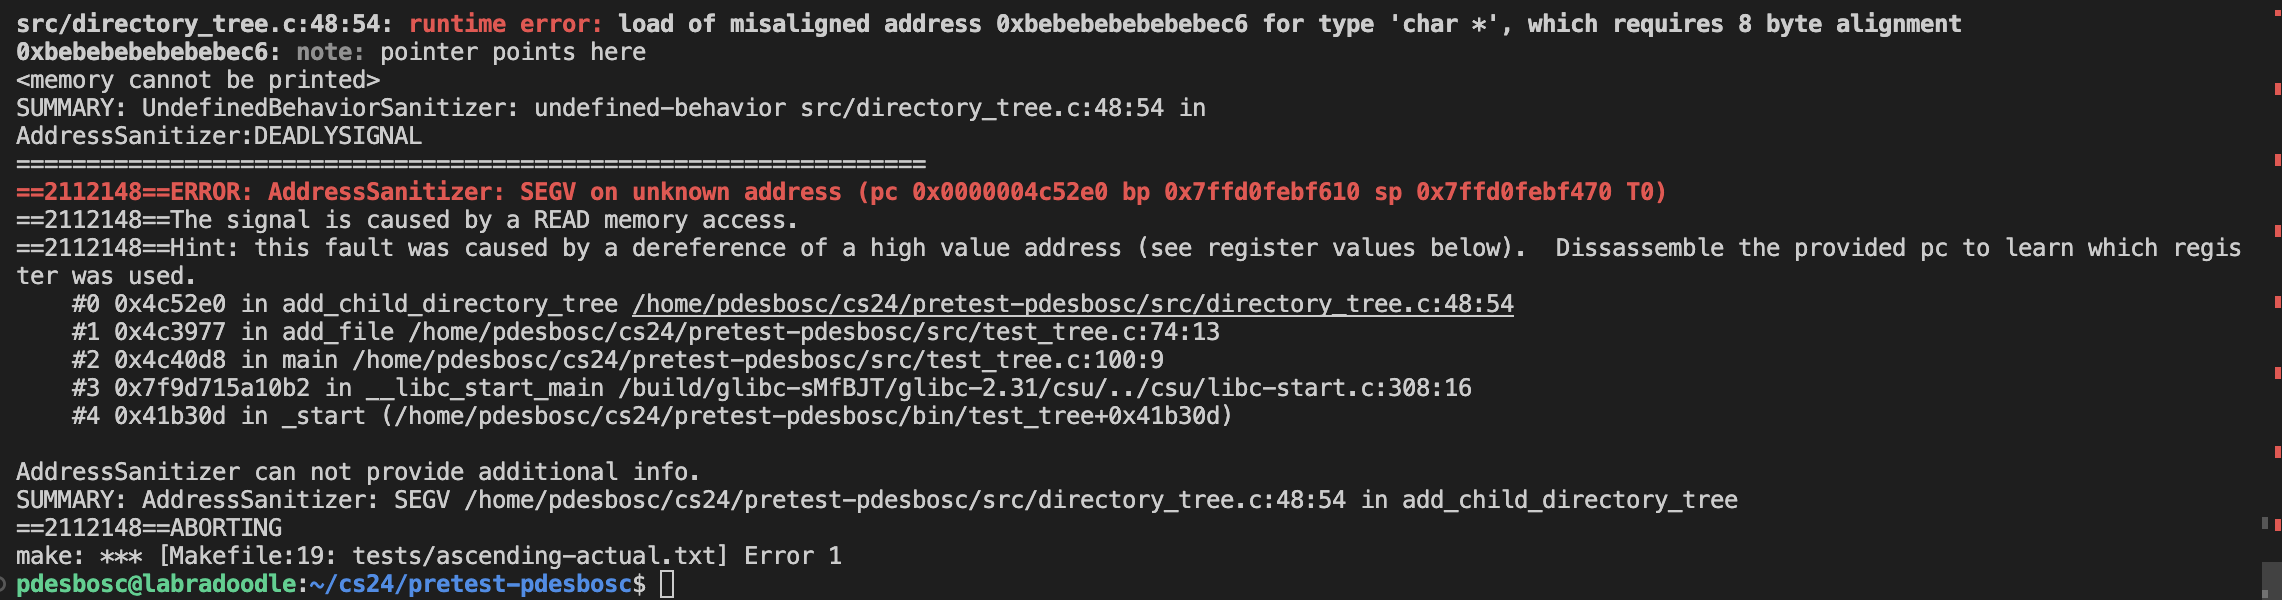Viewport: 2282px width, 600px height.
Task: Click the 'AddressSanitizer:DEADLYSIGNAL' text
Action: click(219, 136)
